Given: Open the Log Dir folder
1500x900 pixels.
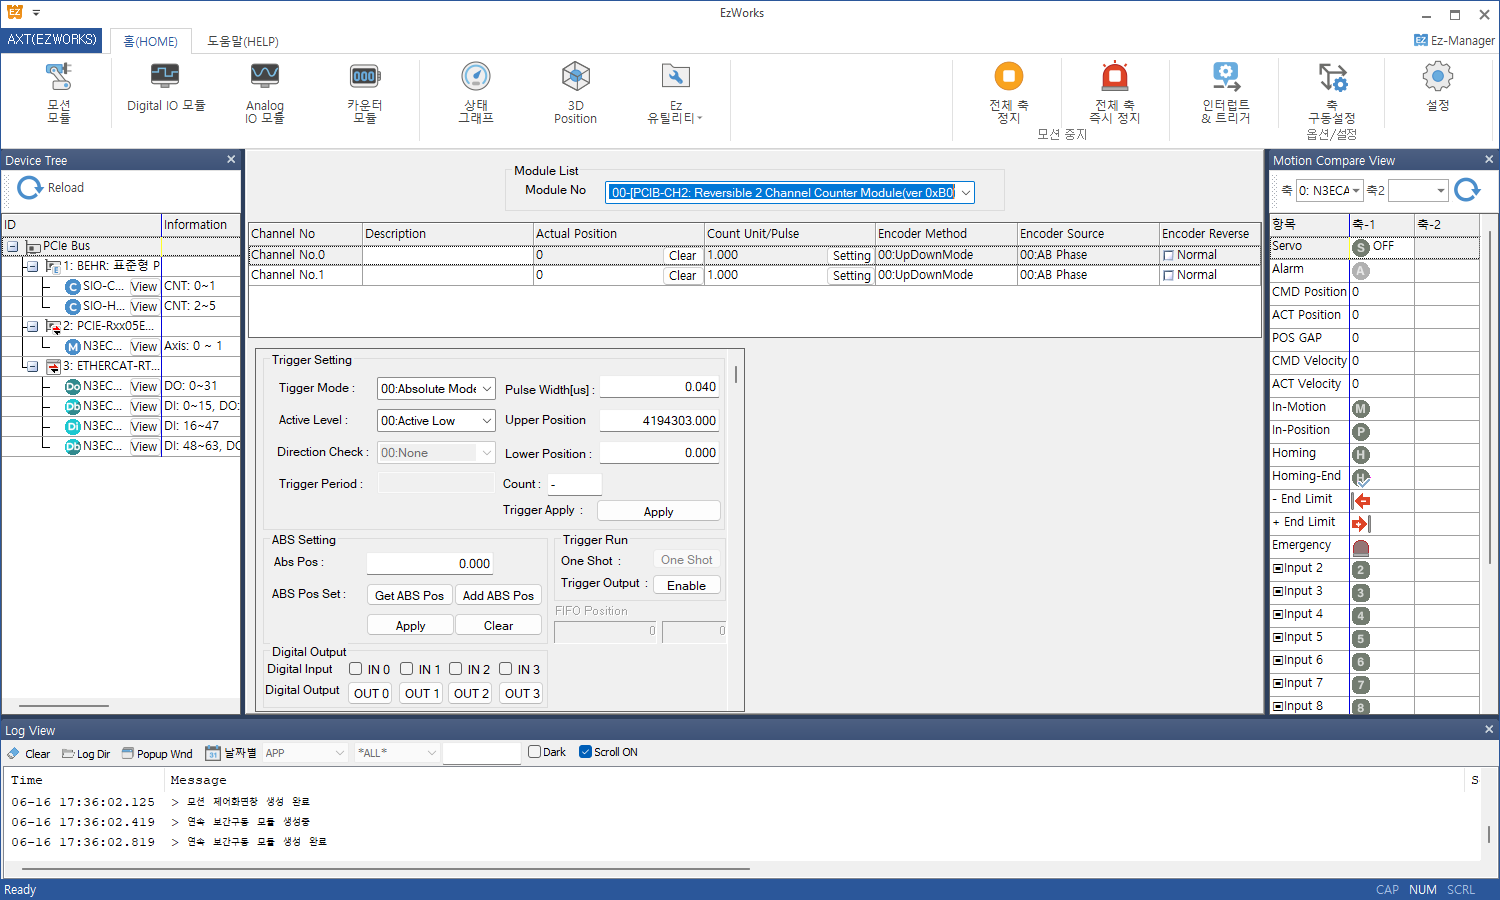Looking at the screenshot, I should pos(86,753).
